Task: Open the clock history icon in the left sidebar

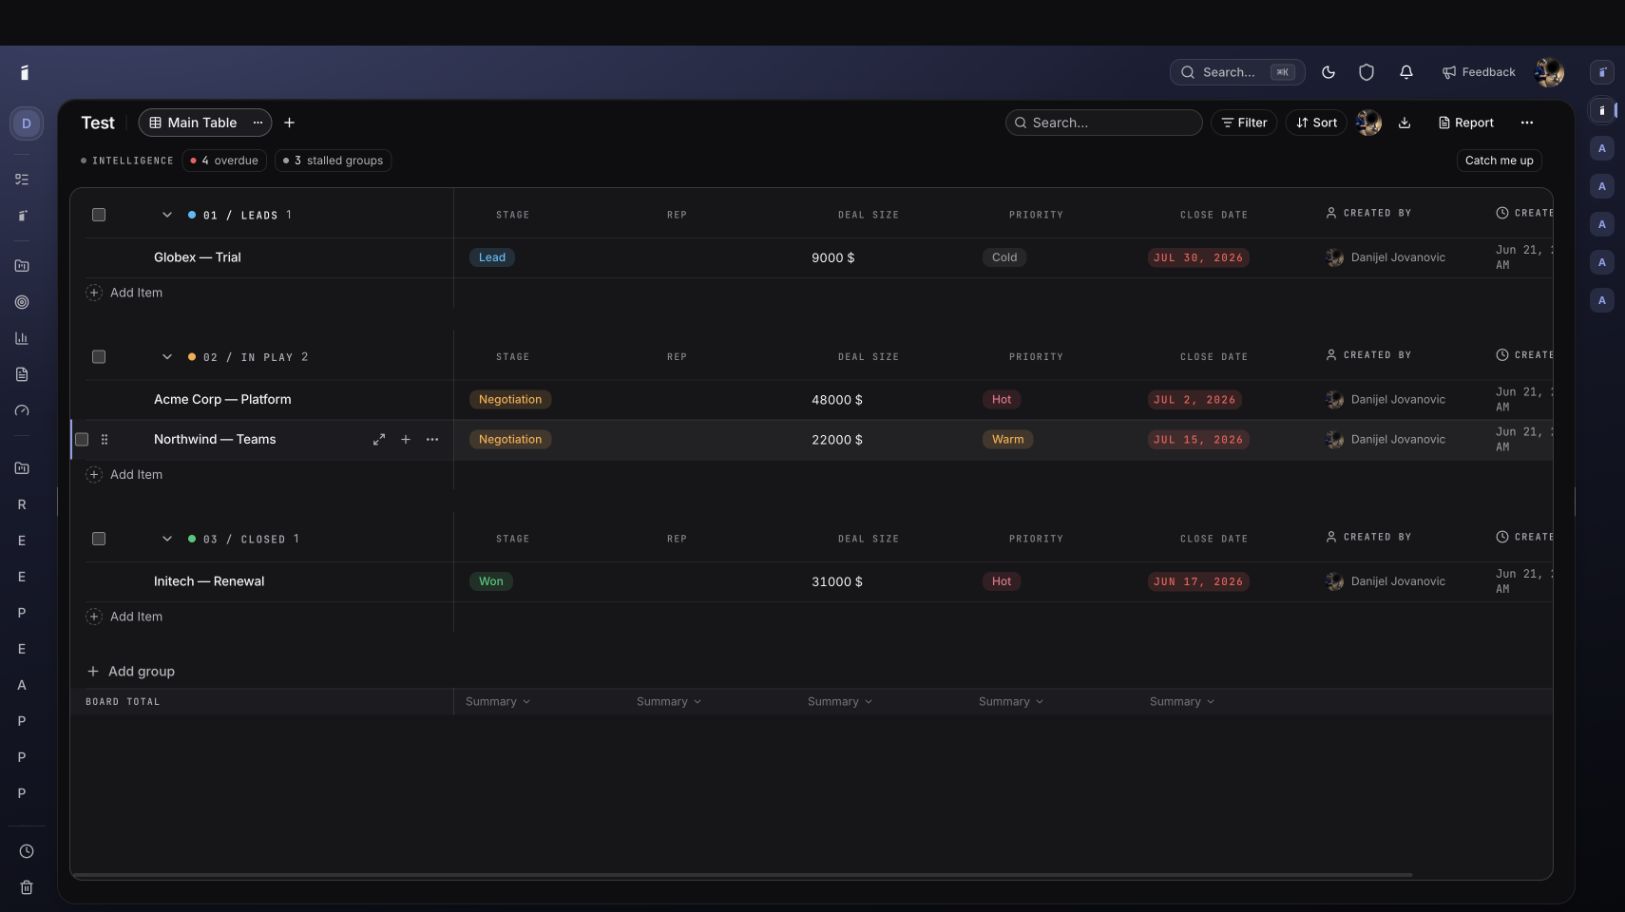Action: coord(27,852)
